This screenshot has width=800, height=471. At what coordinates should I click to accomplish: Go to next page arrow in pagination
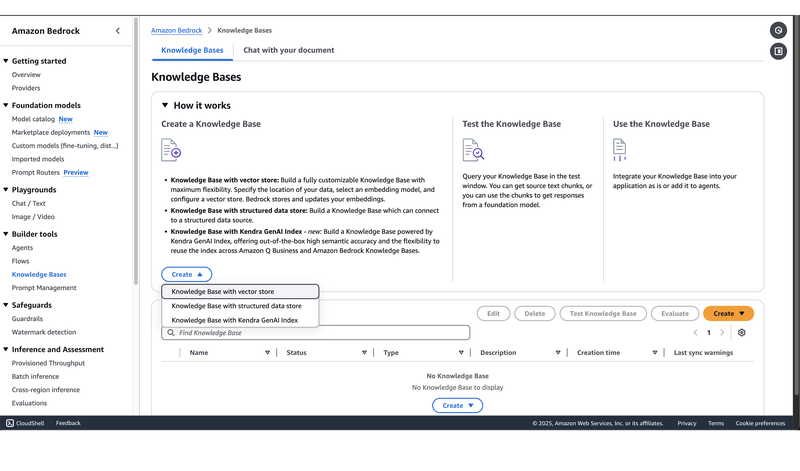tap(722, 333)
